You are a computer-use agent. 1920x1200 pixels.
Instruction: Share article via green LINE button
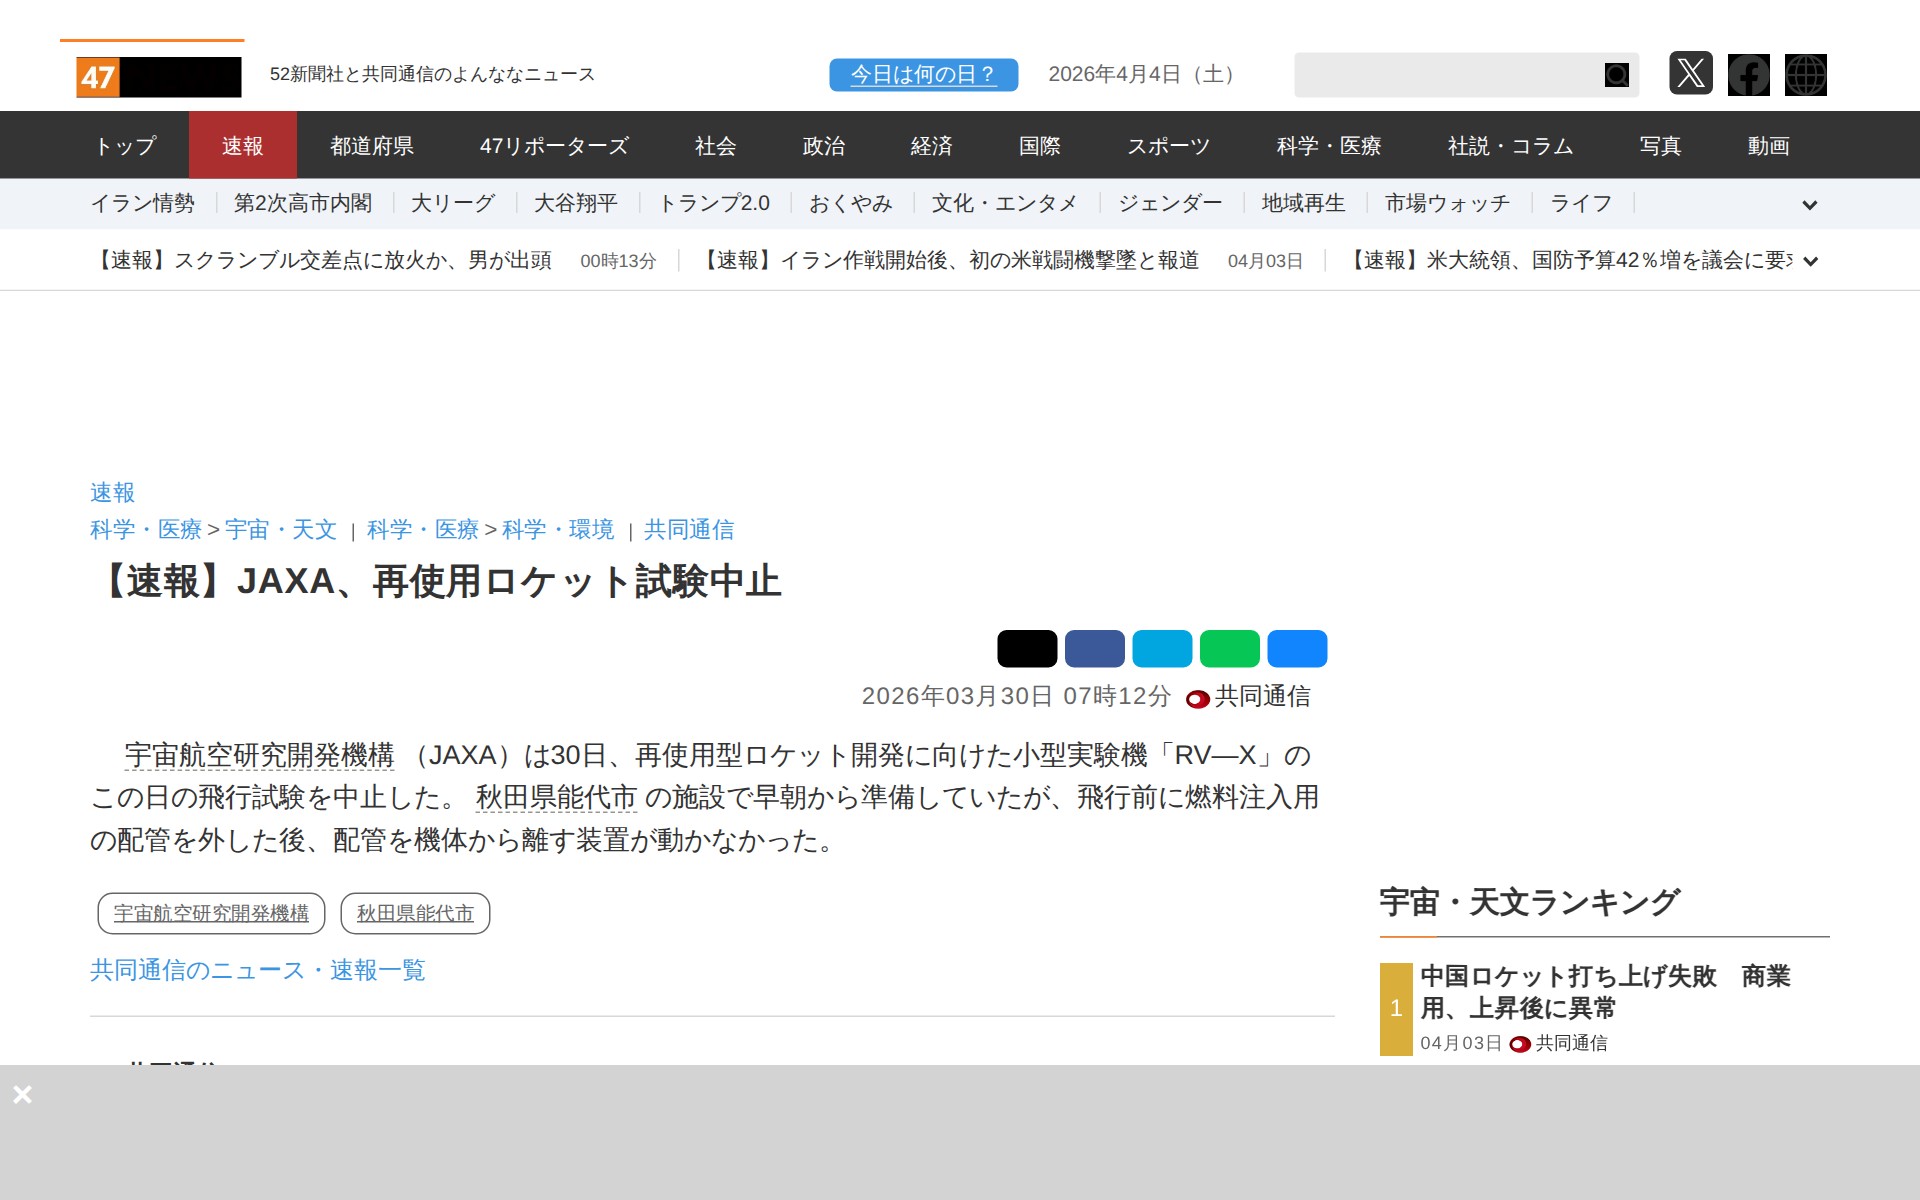coord(1229,649)
